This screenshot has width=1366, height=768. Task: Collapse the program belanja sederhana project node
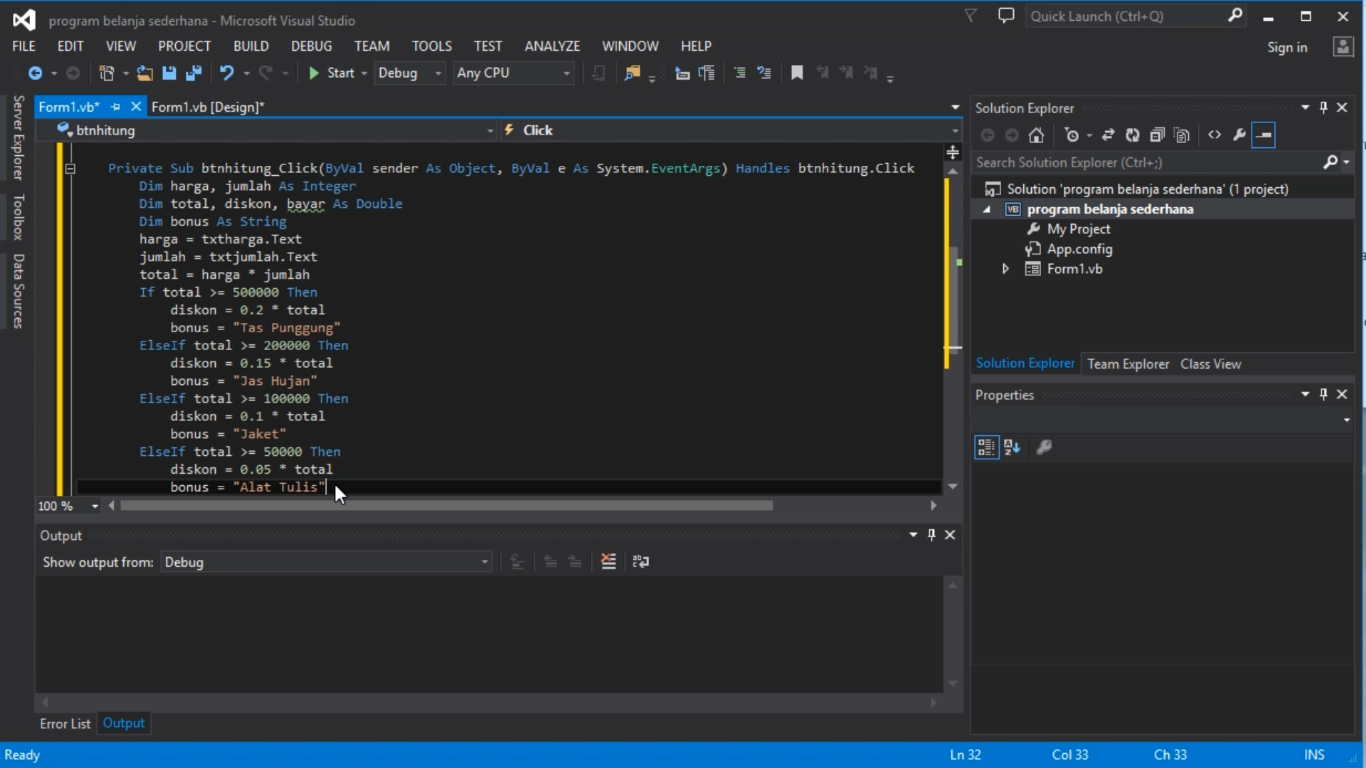point(987,209)
